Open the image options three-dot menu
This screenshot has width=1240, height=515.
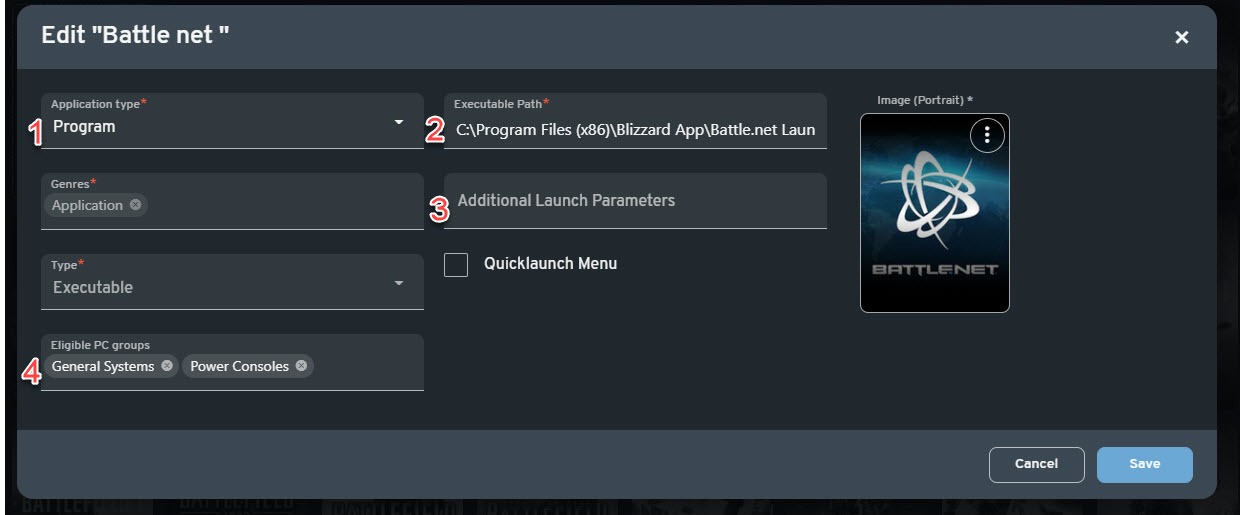point(987,135)
